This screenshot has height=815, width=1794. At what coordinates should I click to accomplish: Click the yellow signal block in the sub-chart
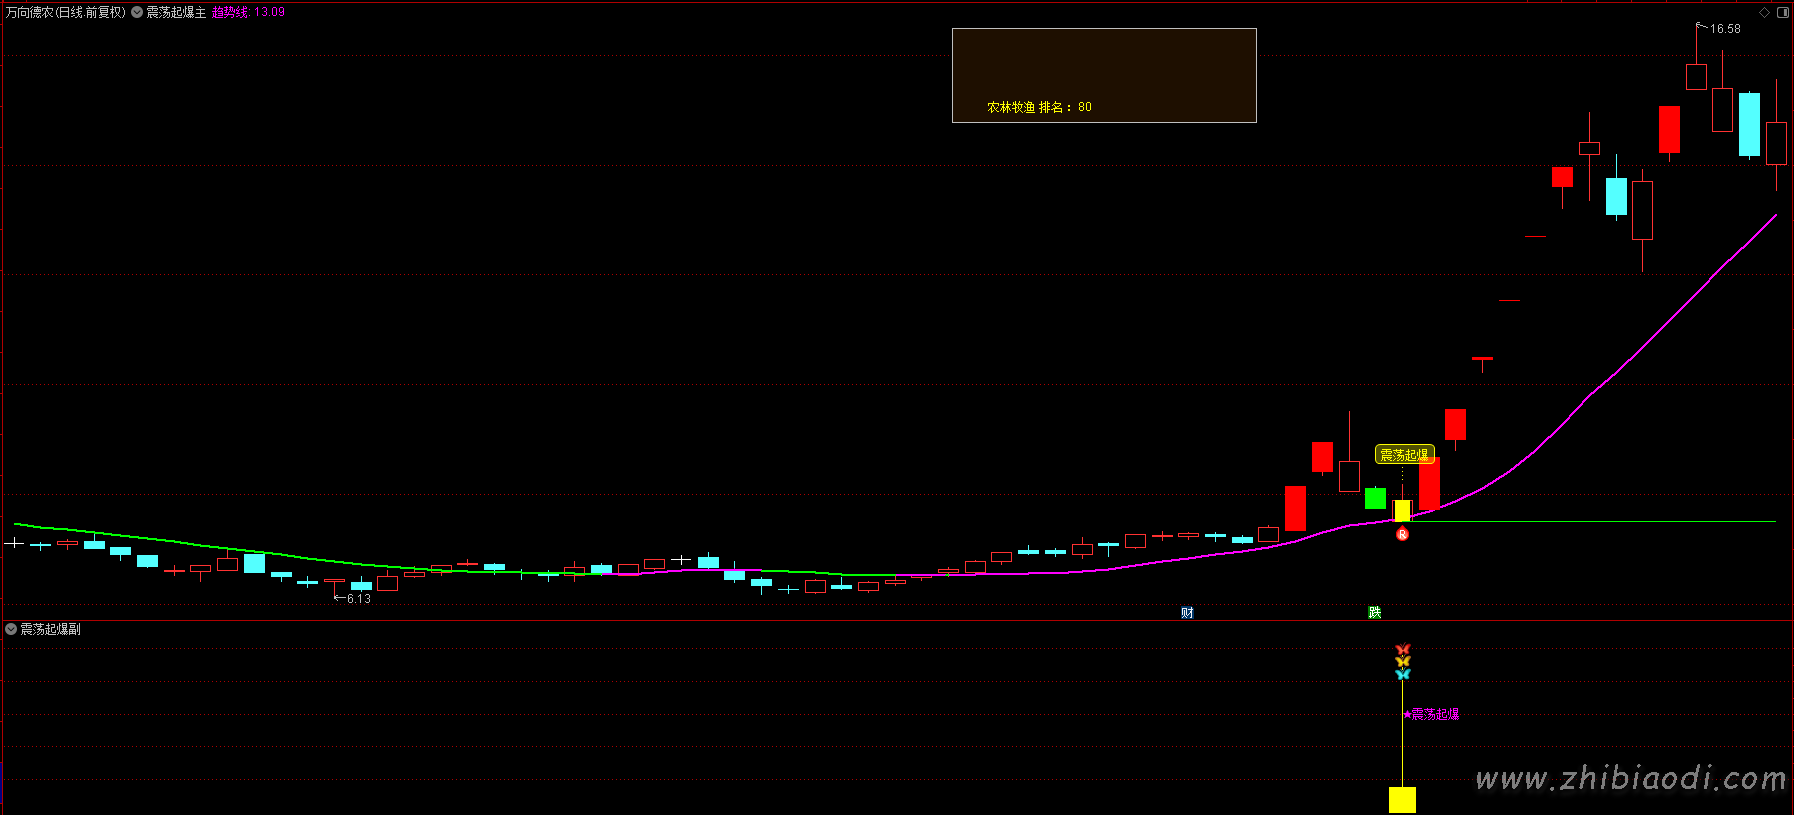1402,800
